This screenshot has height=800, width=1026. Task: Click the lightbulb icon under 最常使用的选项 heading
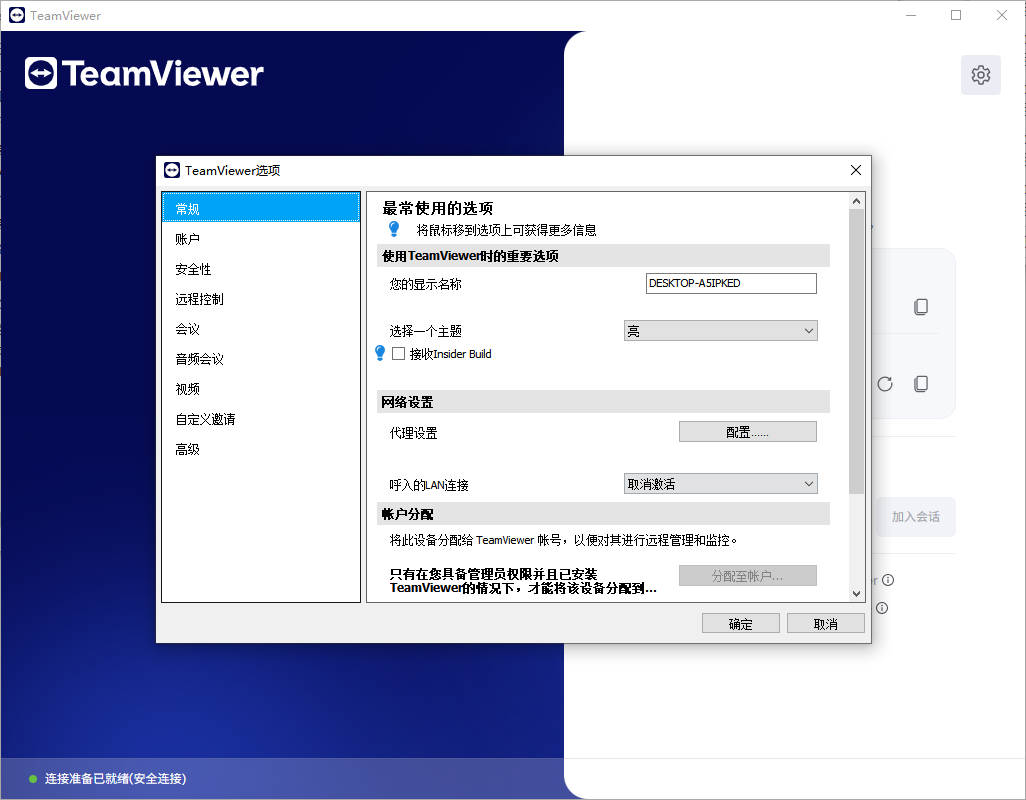(394, 229)
